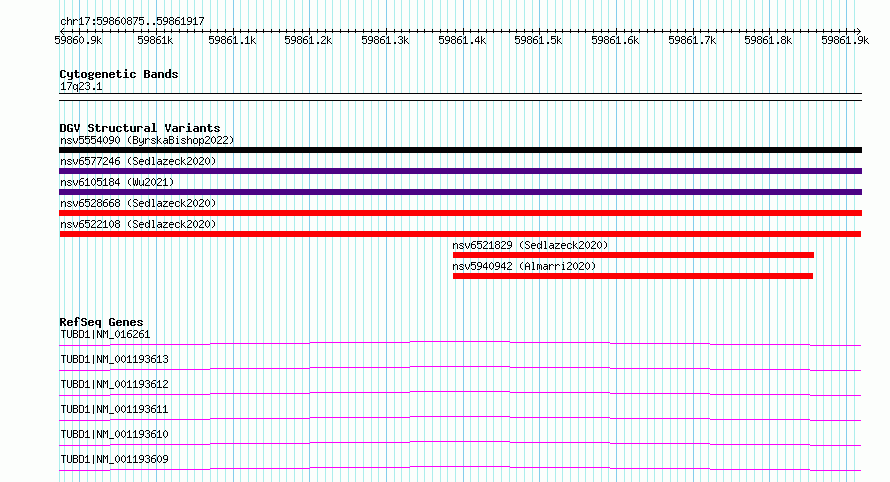The width and height of the screenshot is (890, 482).
Task: Click the 59861.3k ruler tick label
Action: tap(385, 40)
